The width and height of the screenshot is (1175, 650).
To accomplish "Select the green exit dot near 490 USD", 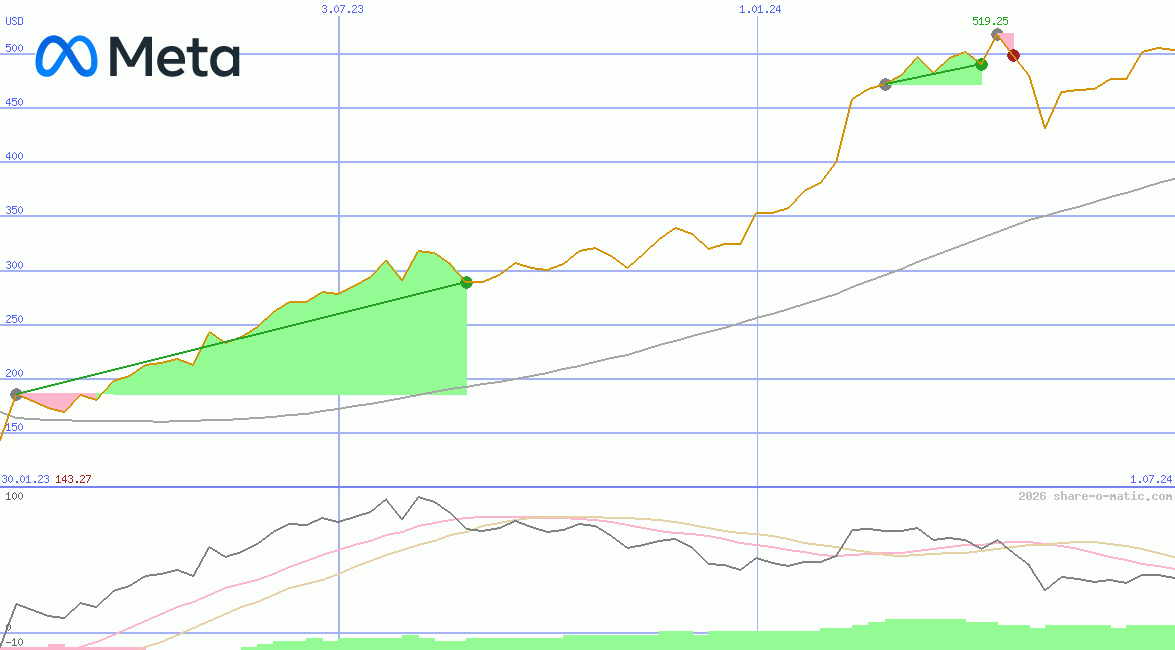I will coord(981,64).
